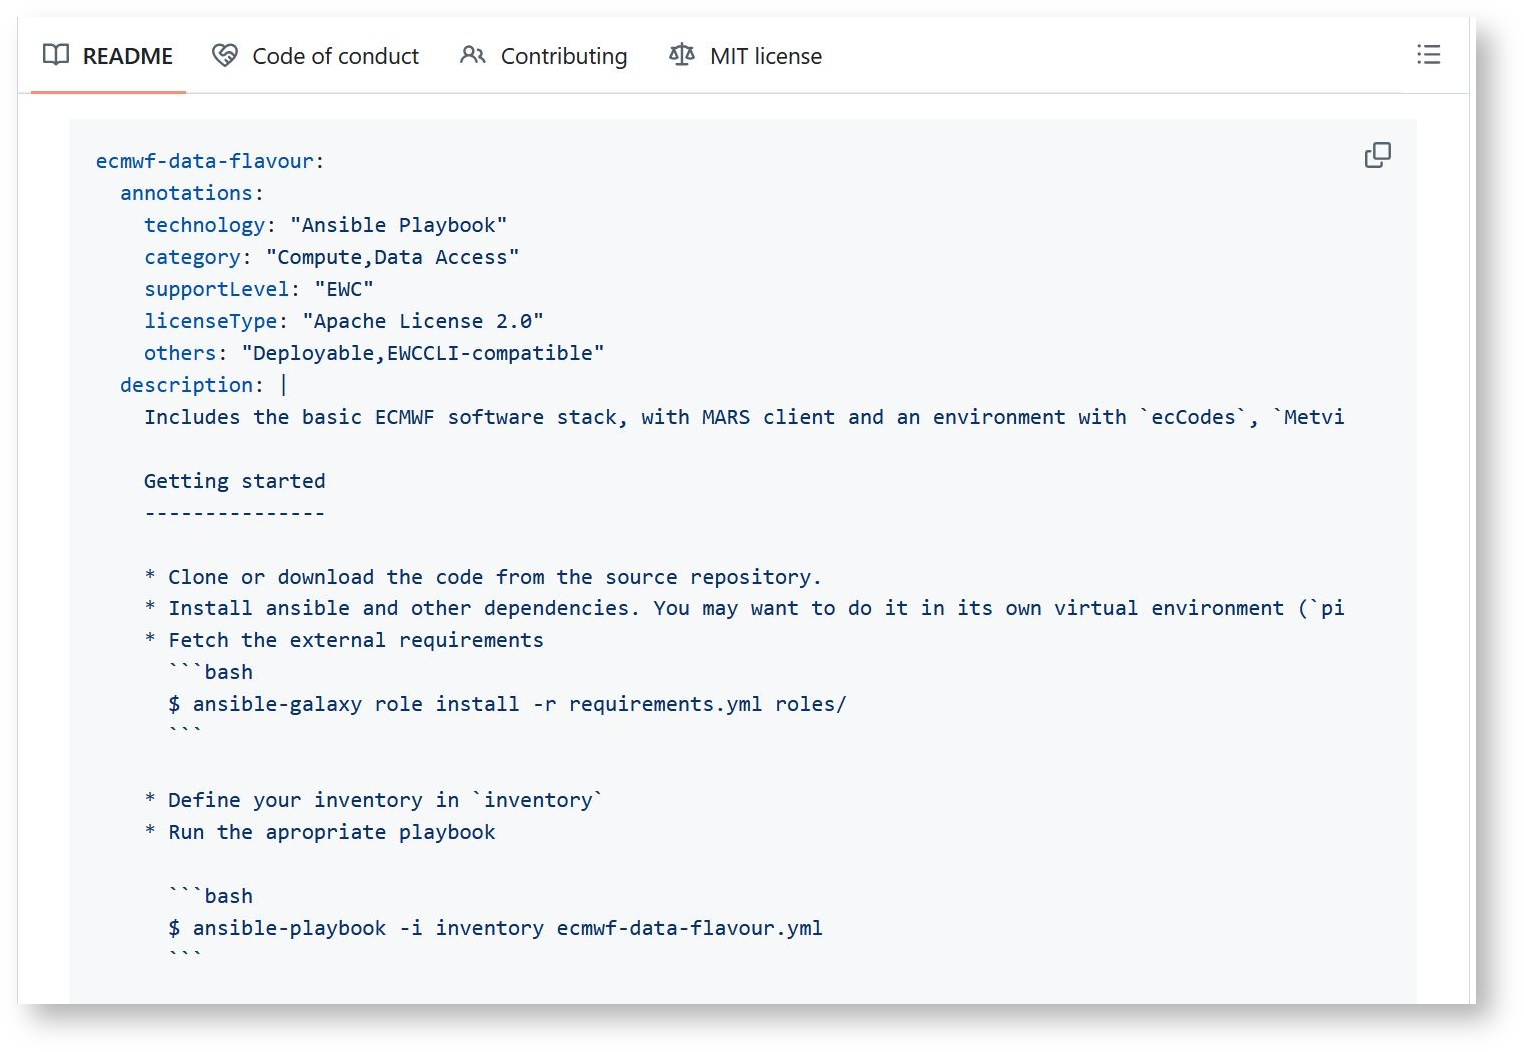Click the "Ansible Playbook" technology value
This screenshot has width=1524, height=1052.
click(x=398, y=225)
